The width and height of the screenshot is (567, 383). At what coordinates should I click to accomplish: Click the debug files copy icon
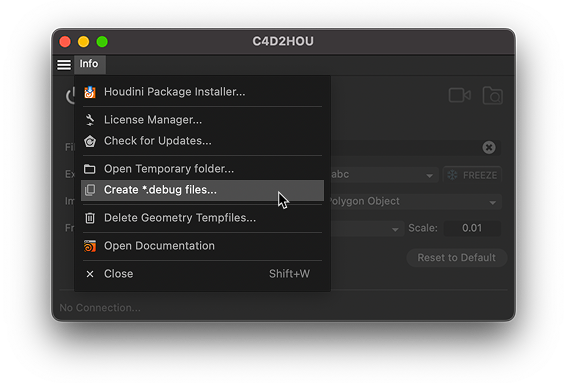coord(90,190)
